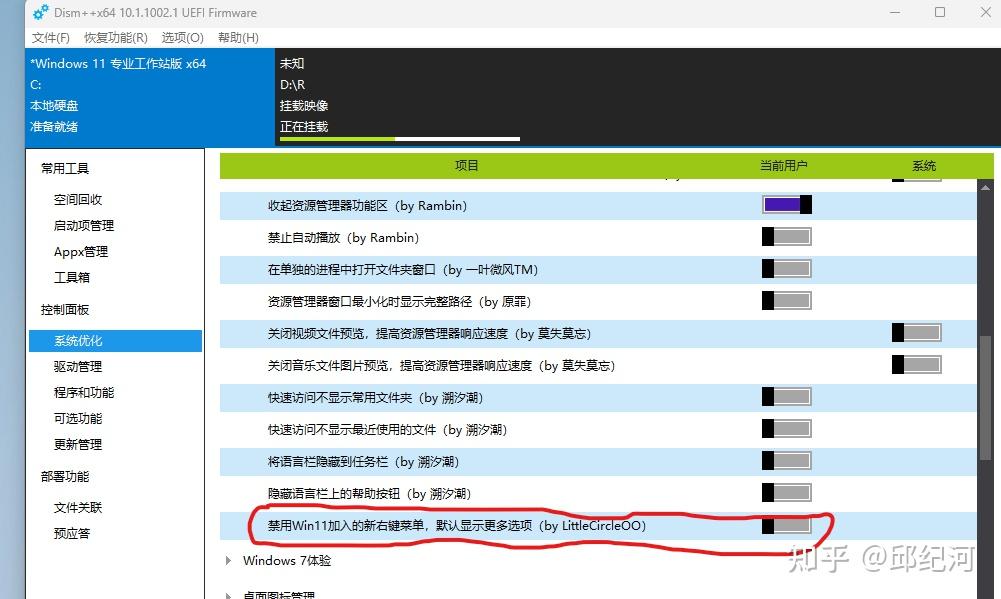Disable the 收起资源管理器功能区 switch
The width and height of the screenshot is (1001, 599).
tap(786, 204)
